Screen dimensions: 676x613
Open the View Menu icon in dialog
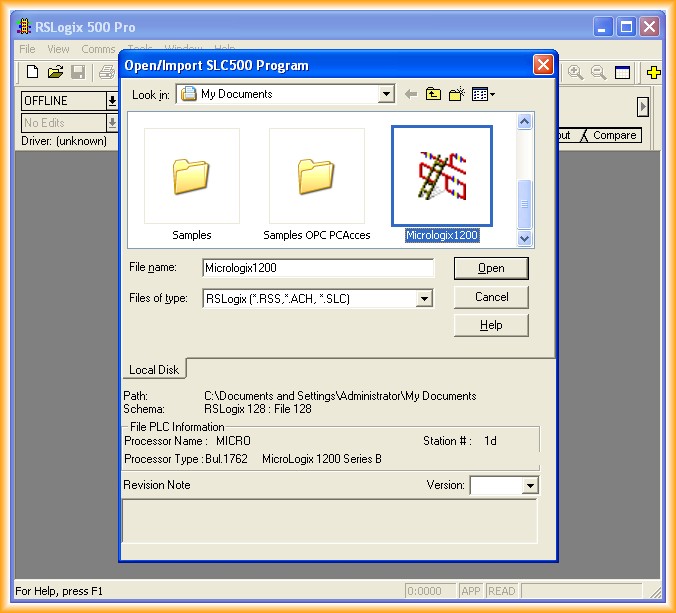click(x=483, y=94)
